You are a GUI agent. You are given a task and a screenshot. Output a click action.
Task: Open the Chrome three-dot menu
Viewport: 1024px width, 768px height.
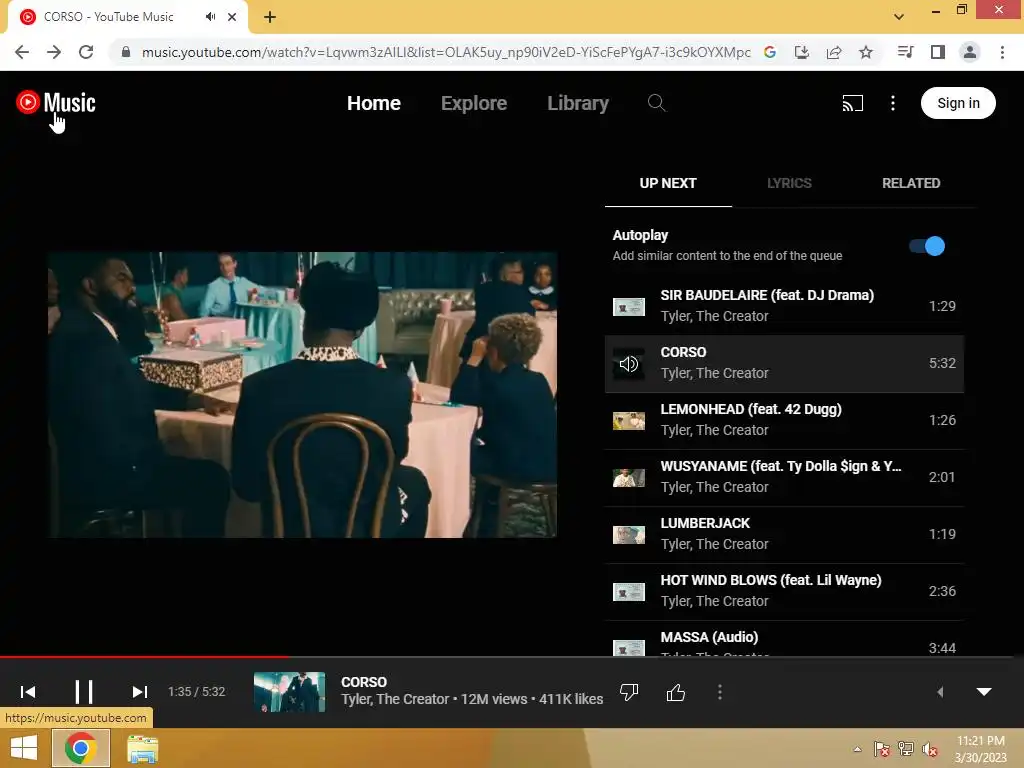[x=1002, y=52]
